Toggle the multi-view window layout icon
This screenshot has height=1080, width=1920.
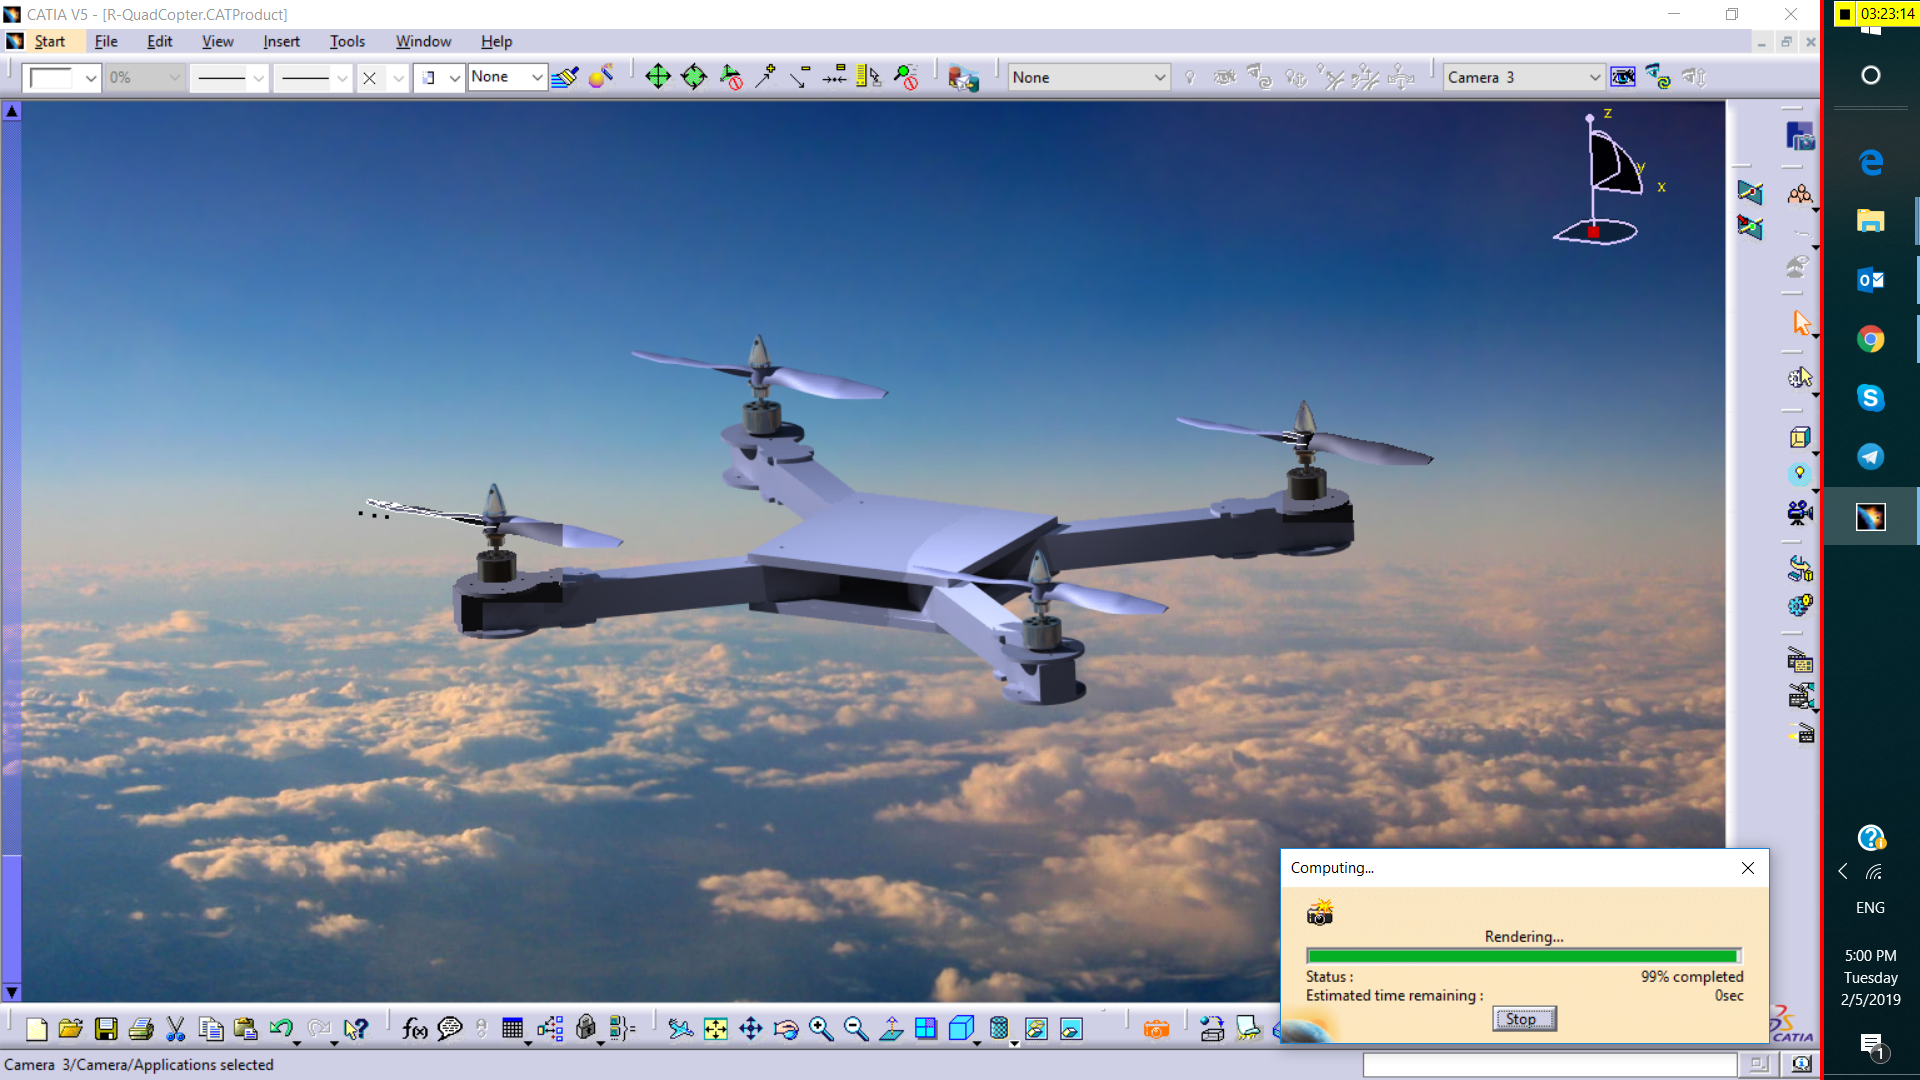[x=926, y=1029]
